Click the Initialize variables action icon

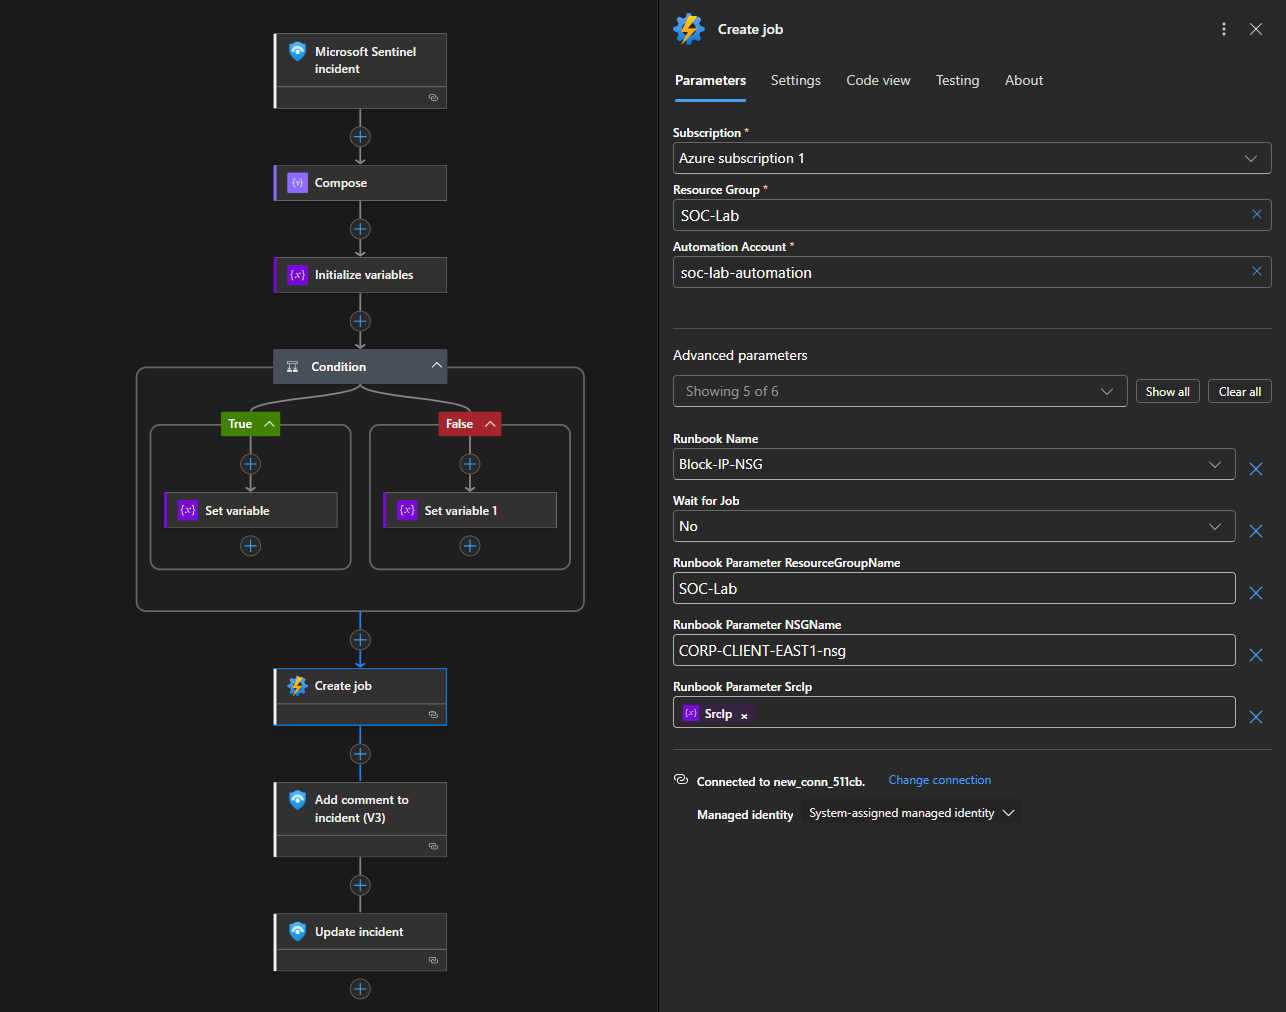pos(297,275)
